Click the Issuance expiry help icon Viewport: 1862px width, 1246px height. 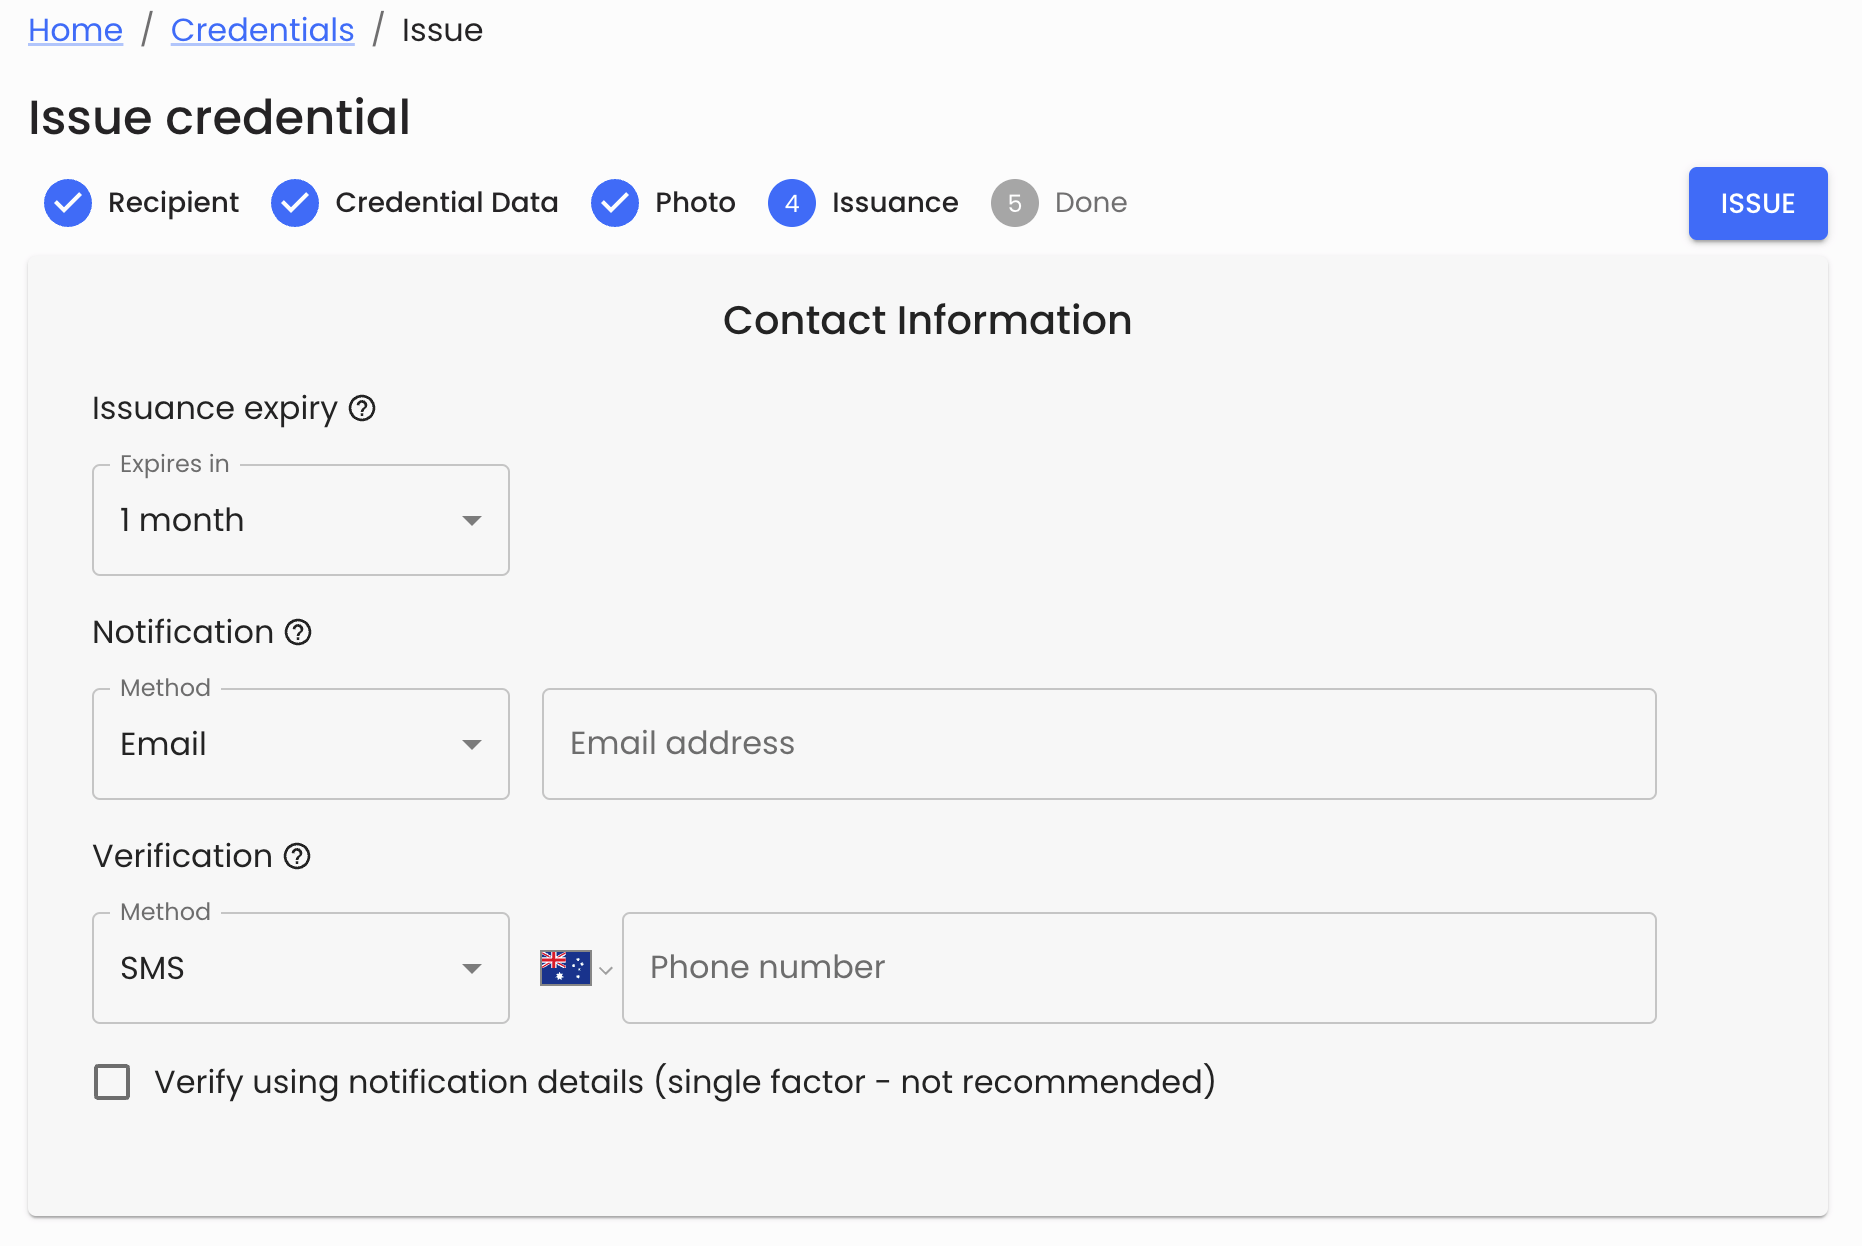pyautogui.click(x=362, y=408)
